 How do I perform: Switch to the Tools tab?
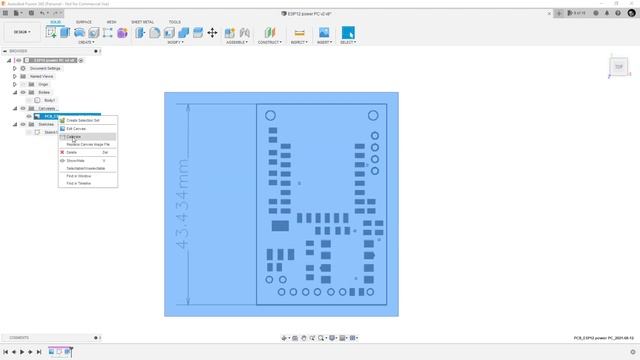pos(175,22)
